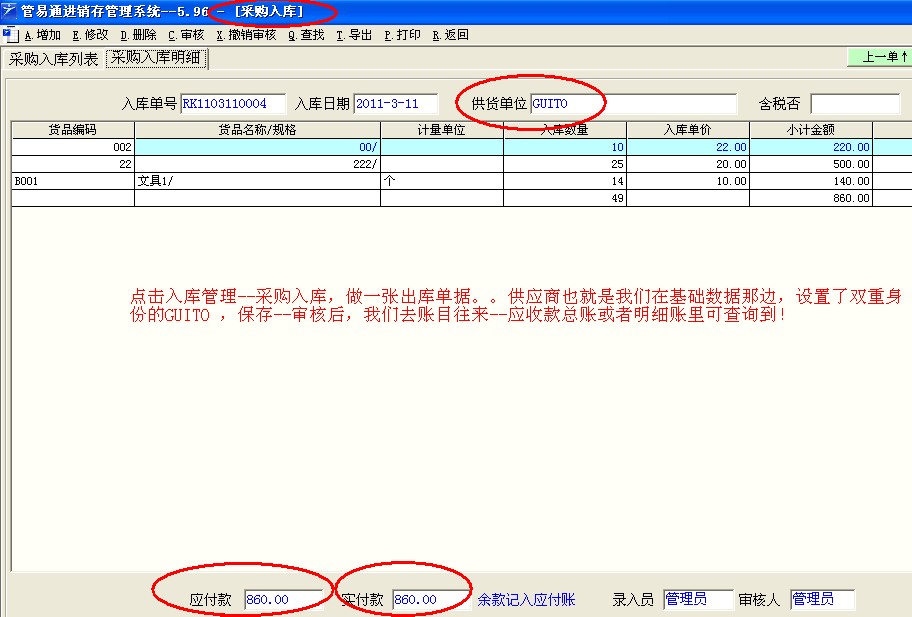Click the unit cell showing 个
The image size is (912, 617).
point(441,181)
